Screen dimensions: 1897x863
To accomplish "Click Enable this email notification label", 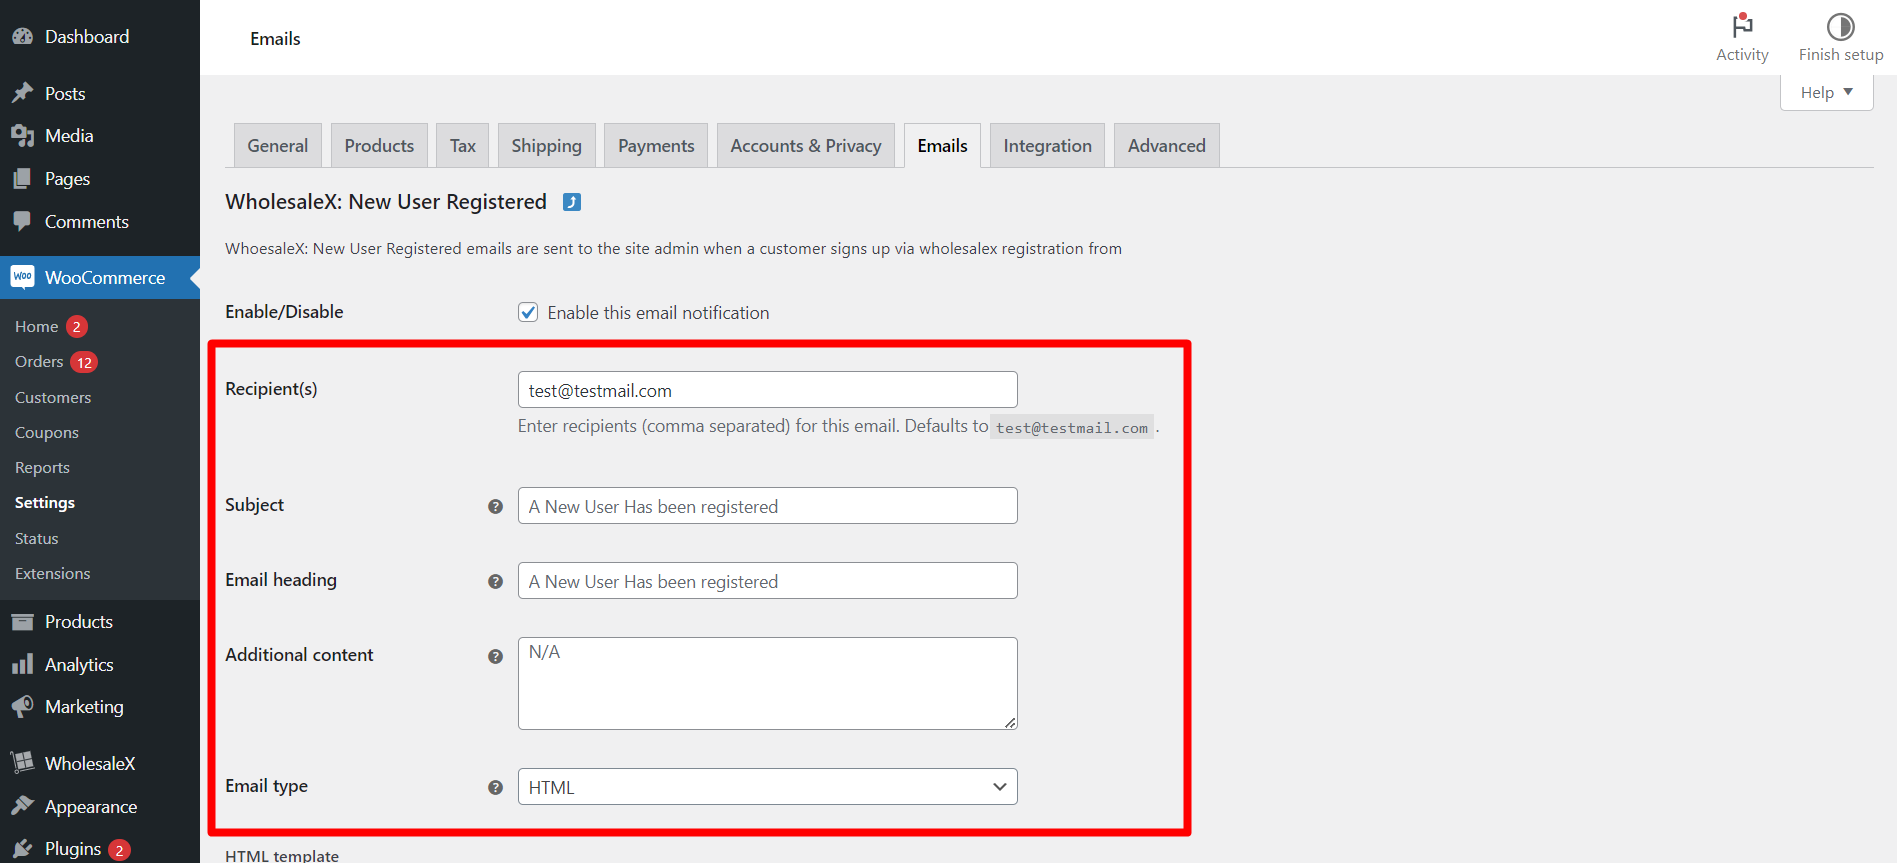I will click(x=658, y=313).
